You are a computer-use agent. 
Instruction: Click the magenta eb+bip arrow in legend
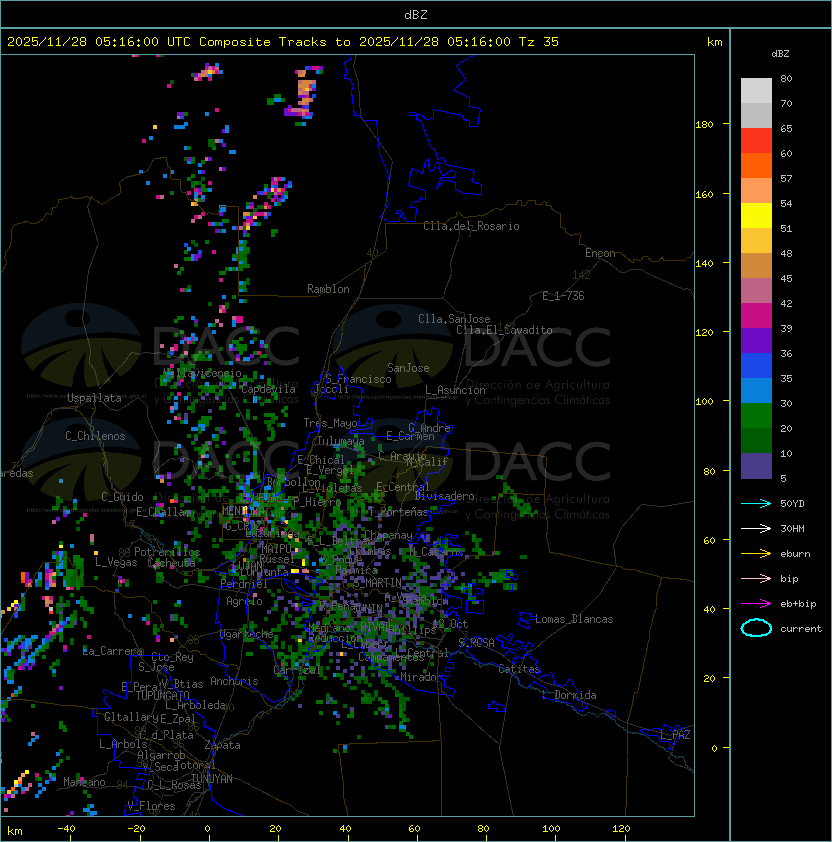[x=756, y=604]
